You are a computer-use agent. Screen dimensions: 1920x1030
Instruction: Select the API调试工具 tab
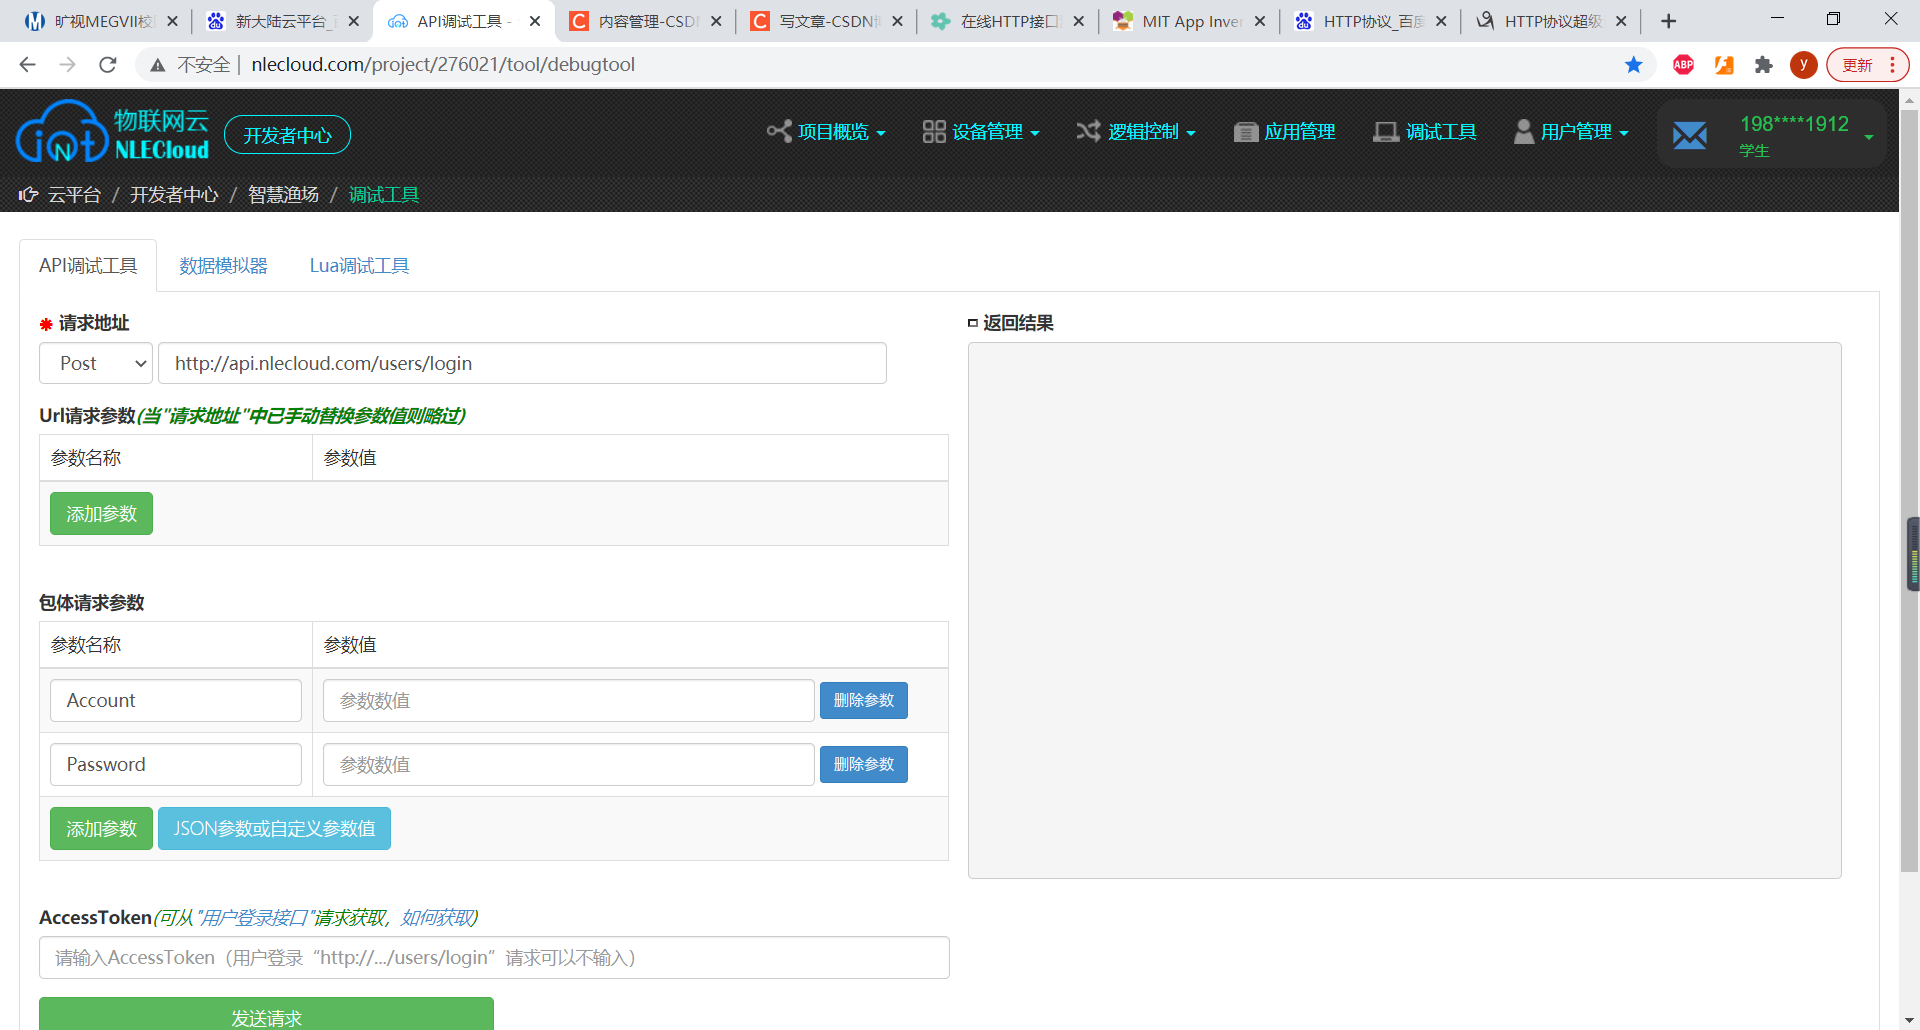tap(88, 266)
